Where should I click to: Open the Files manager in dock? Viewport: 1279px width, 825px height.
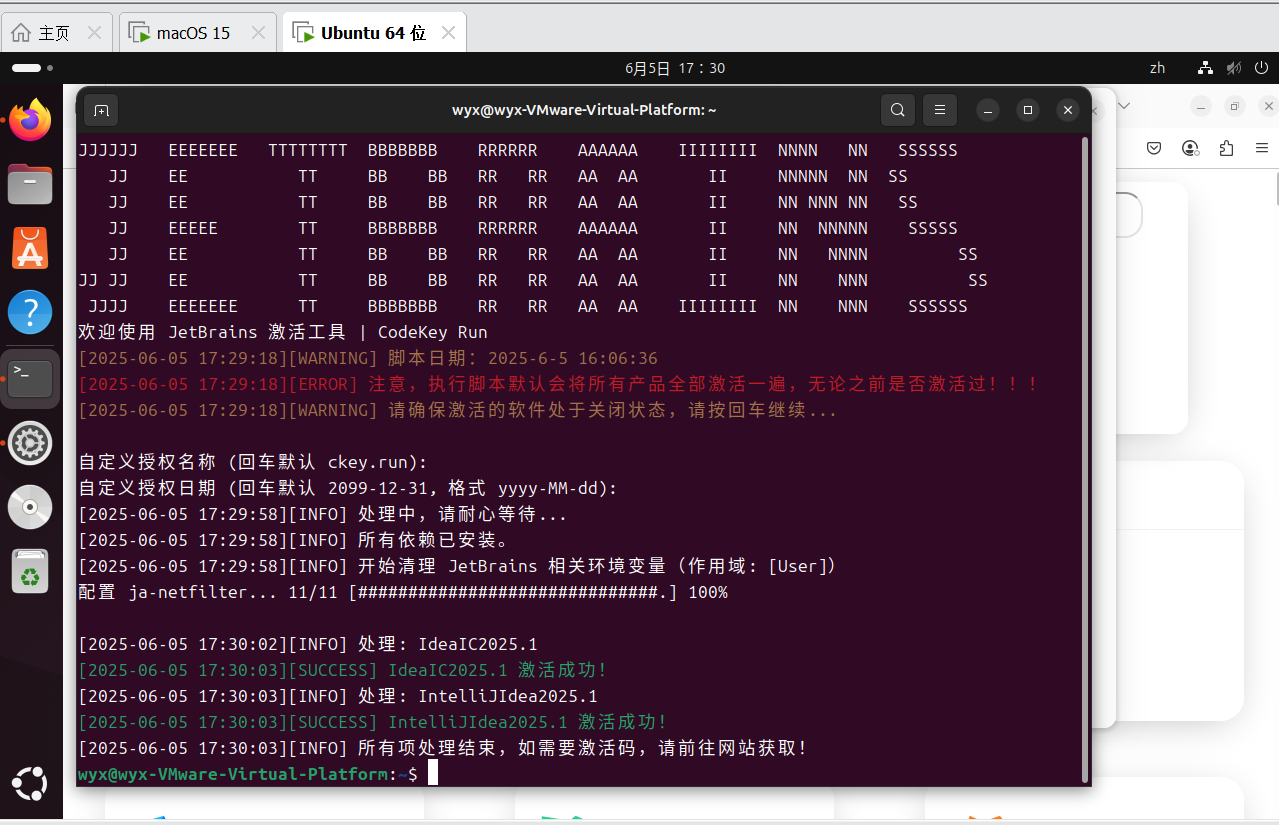coord(30,184)
